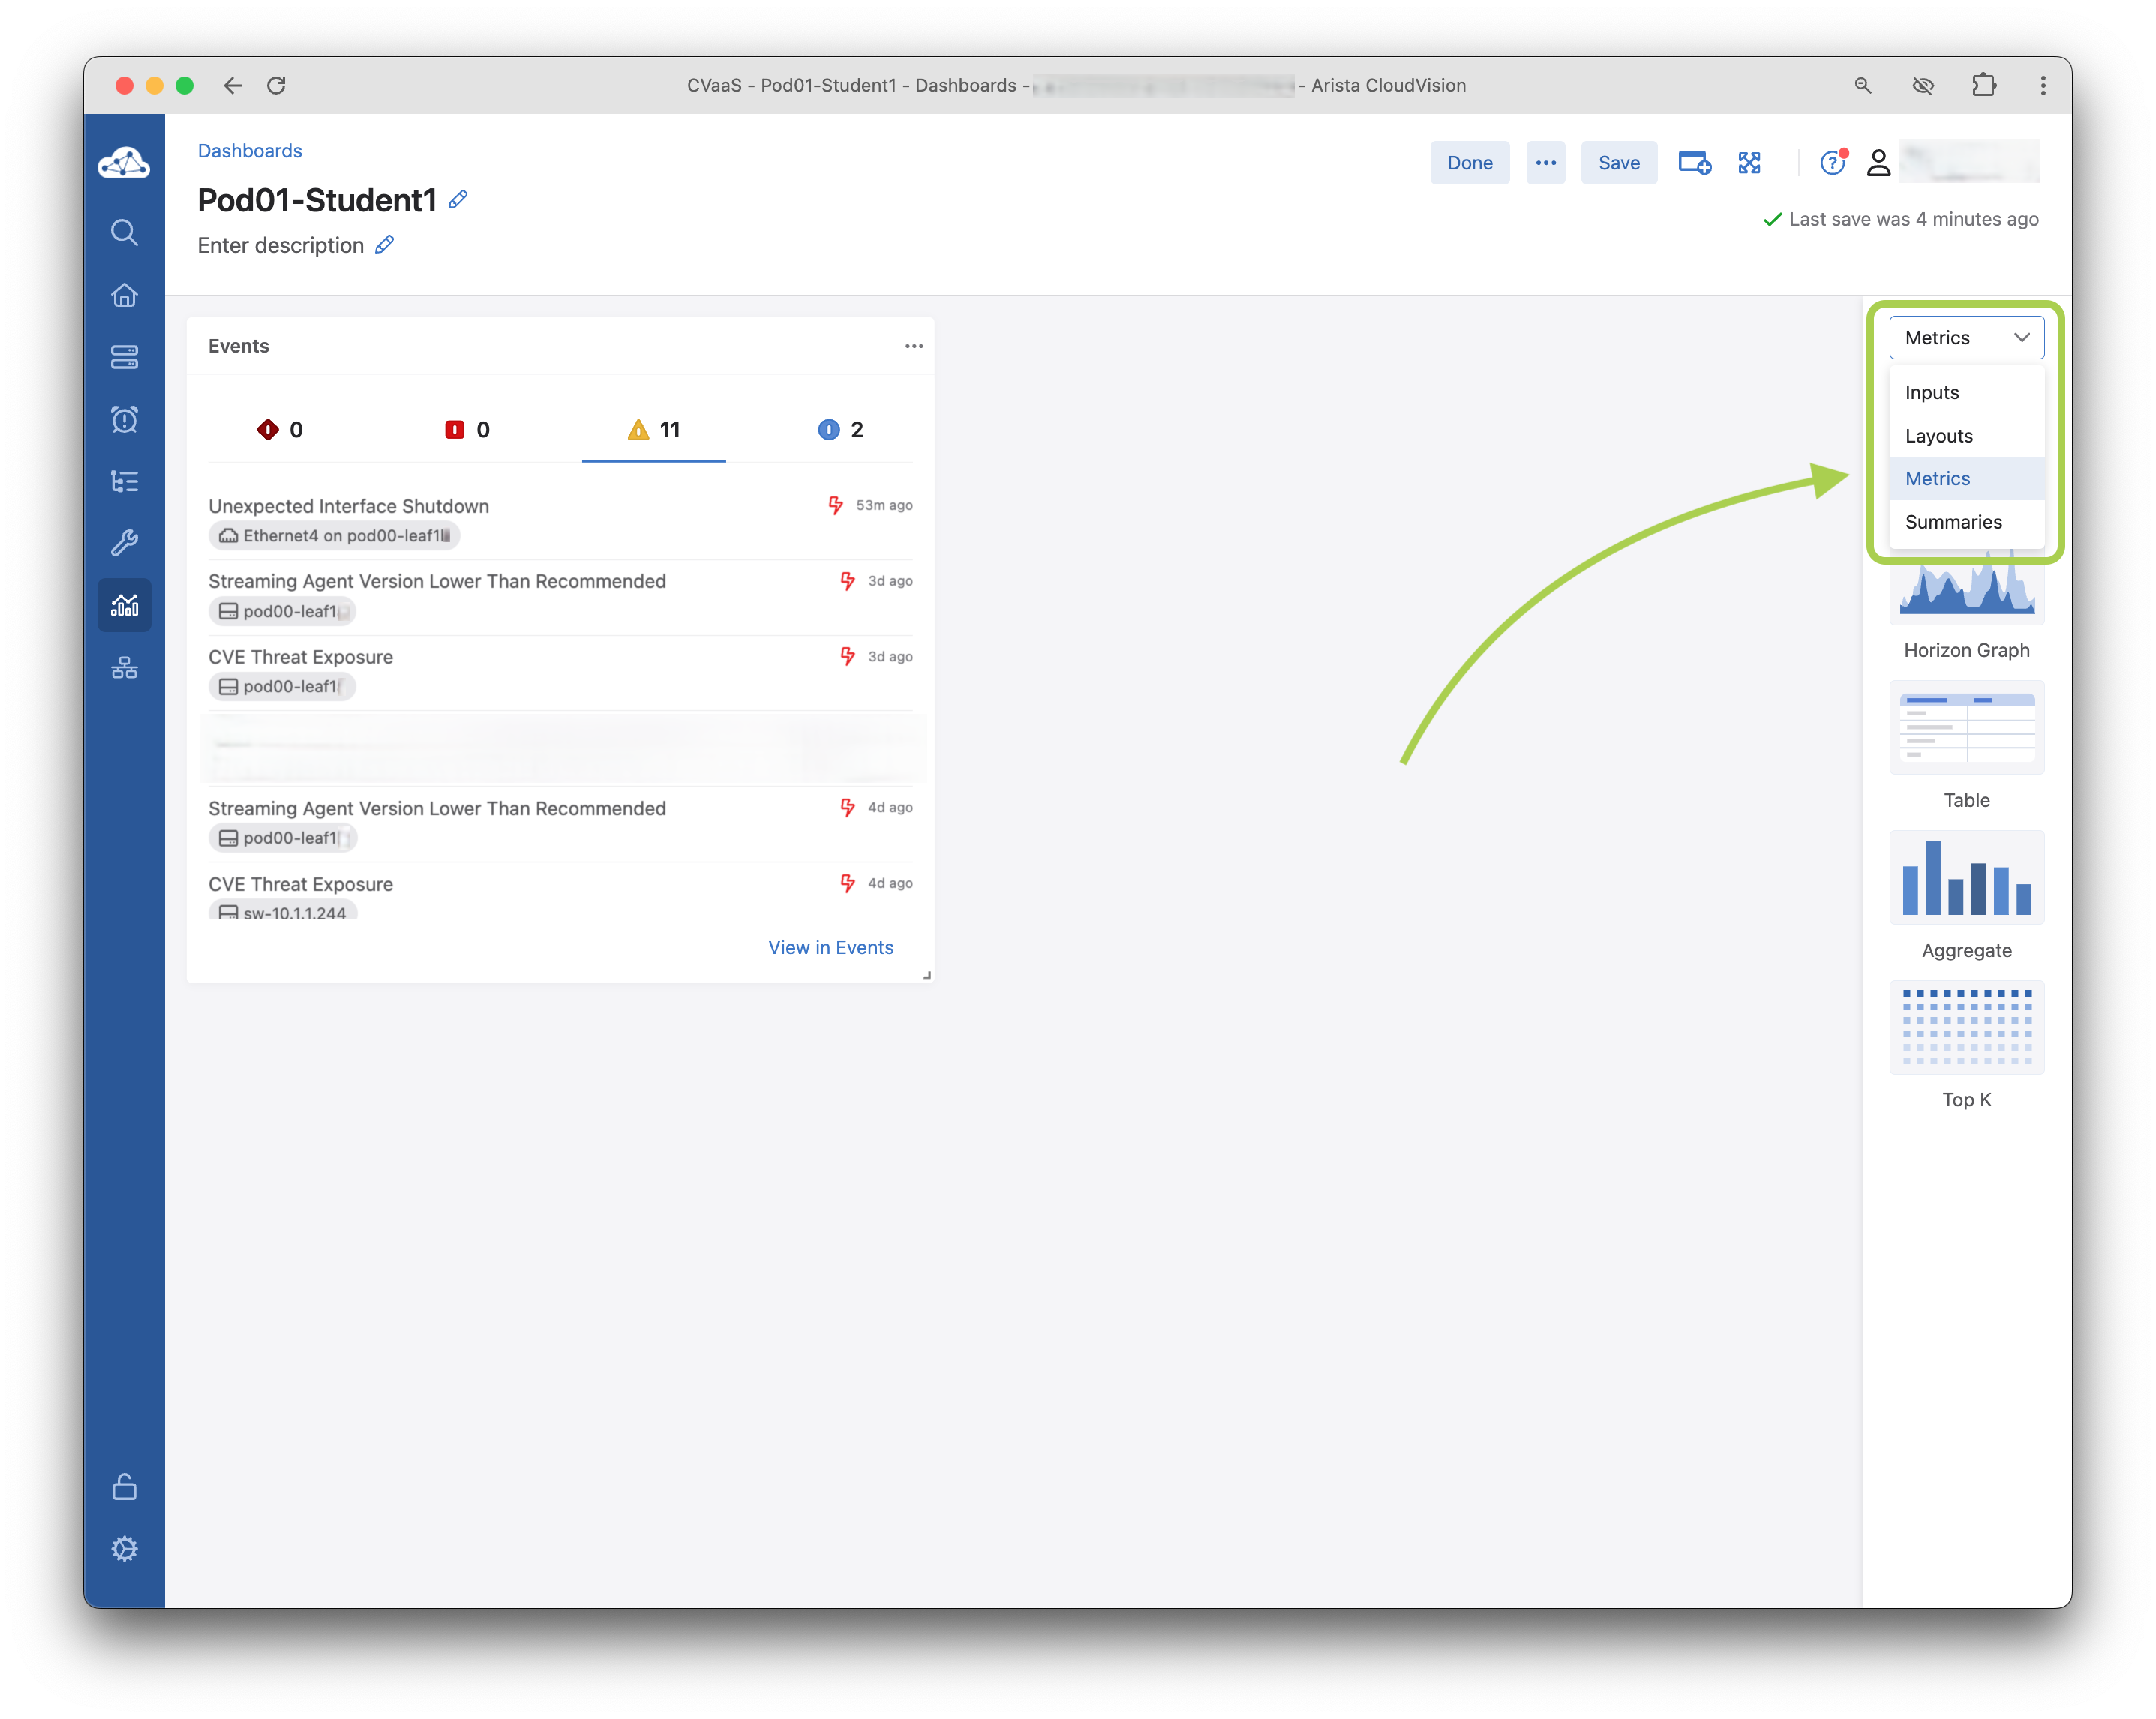Toggle the fullscreen expand icon
This screenshot has height=1719, width=2156.
pos(1749,163)
